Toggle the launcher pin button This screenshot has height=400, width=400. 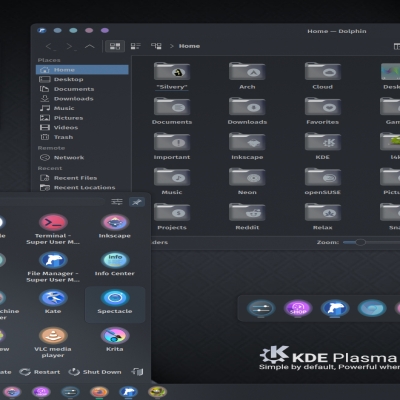click(137, 202)
